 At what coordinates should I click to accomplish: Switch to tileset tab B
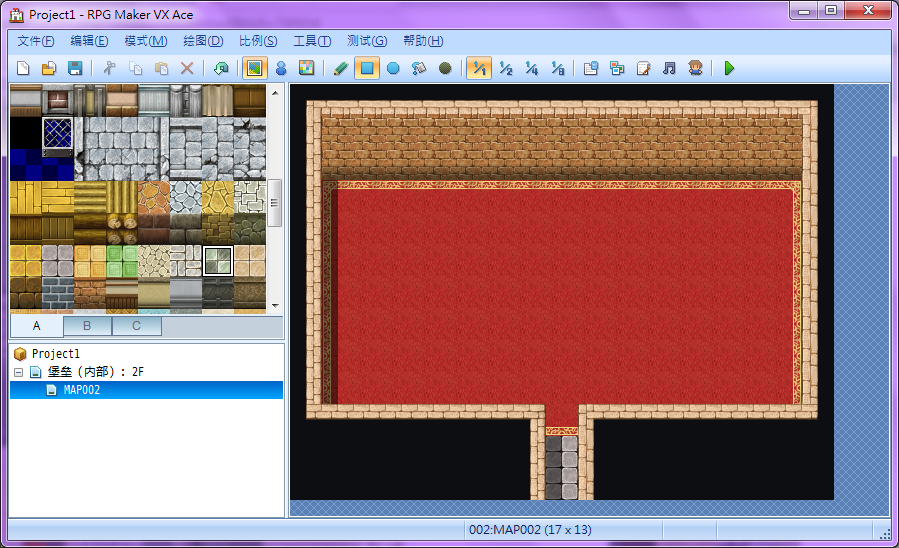coord(87,326)
